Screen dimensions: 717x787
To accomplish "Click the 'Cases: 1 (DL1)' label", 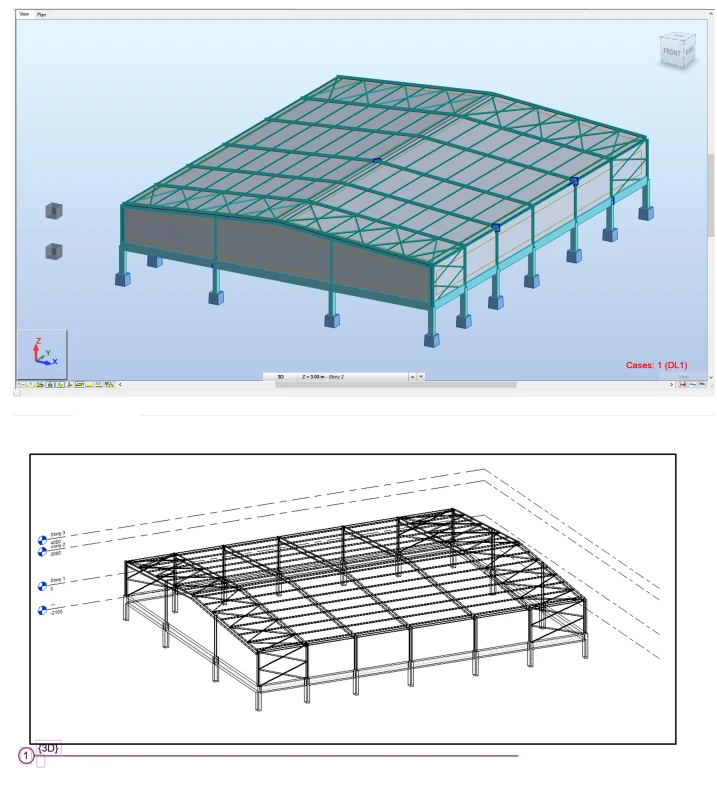I will pos(656,365).
